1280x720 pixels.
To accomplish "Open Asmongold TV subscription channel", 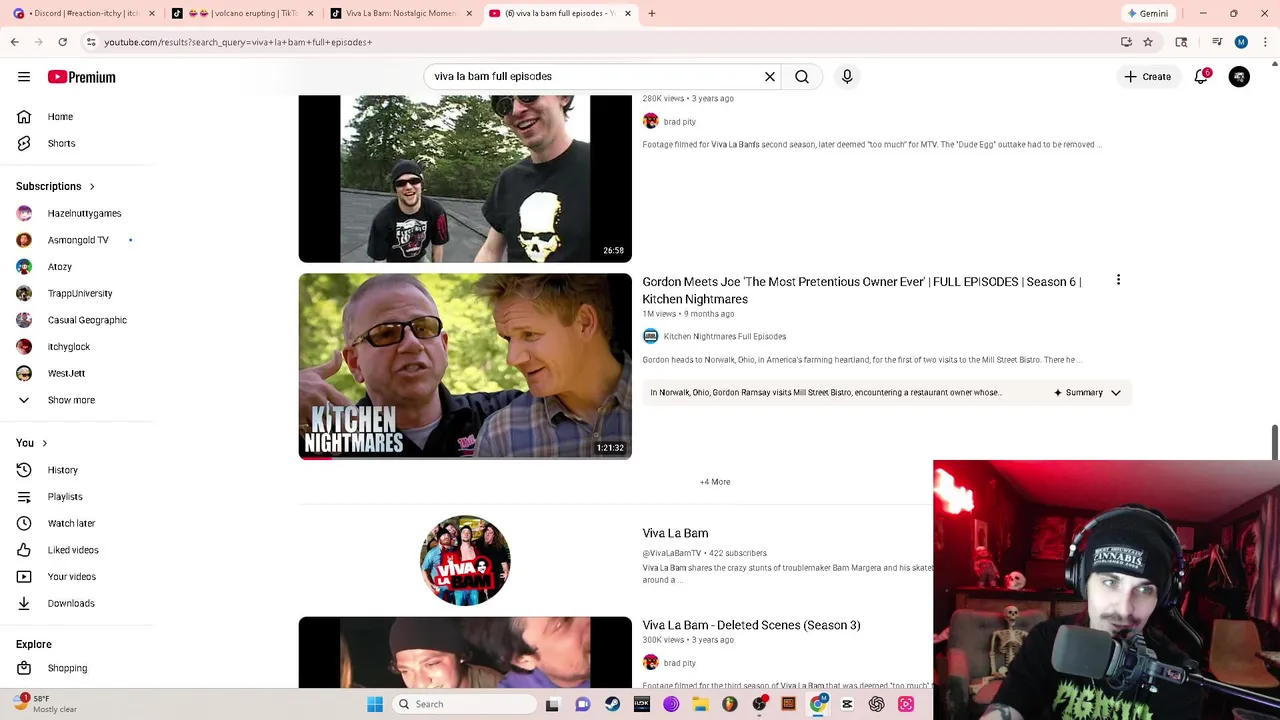I will click(x=77, y=240).
